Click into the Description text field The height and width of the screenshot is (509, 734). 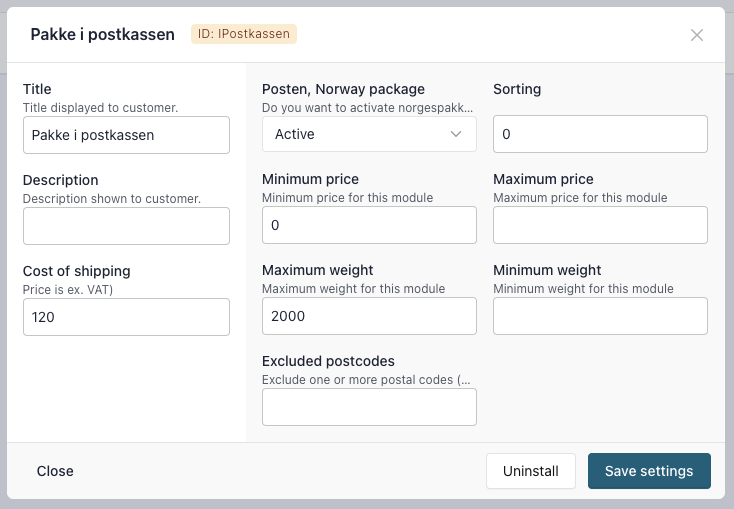coord(126,226)
